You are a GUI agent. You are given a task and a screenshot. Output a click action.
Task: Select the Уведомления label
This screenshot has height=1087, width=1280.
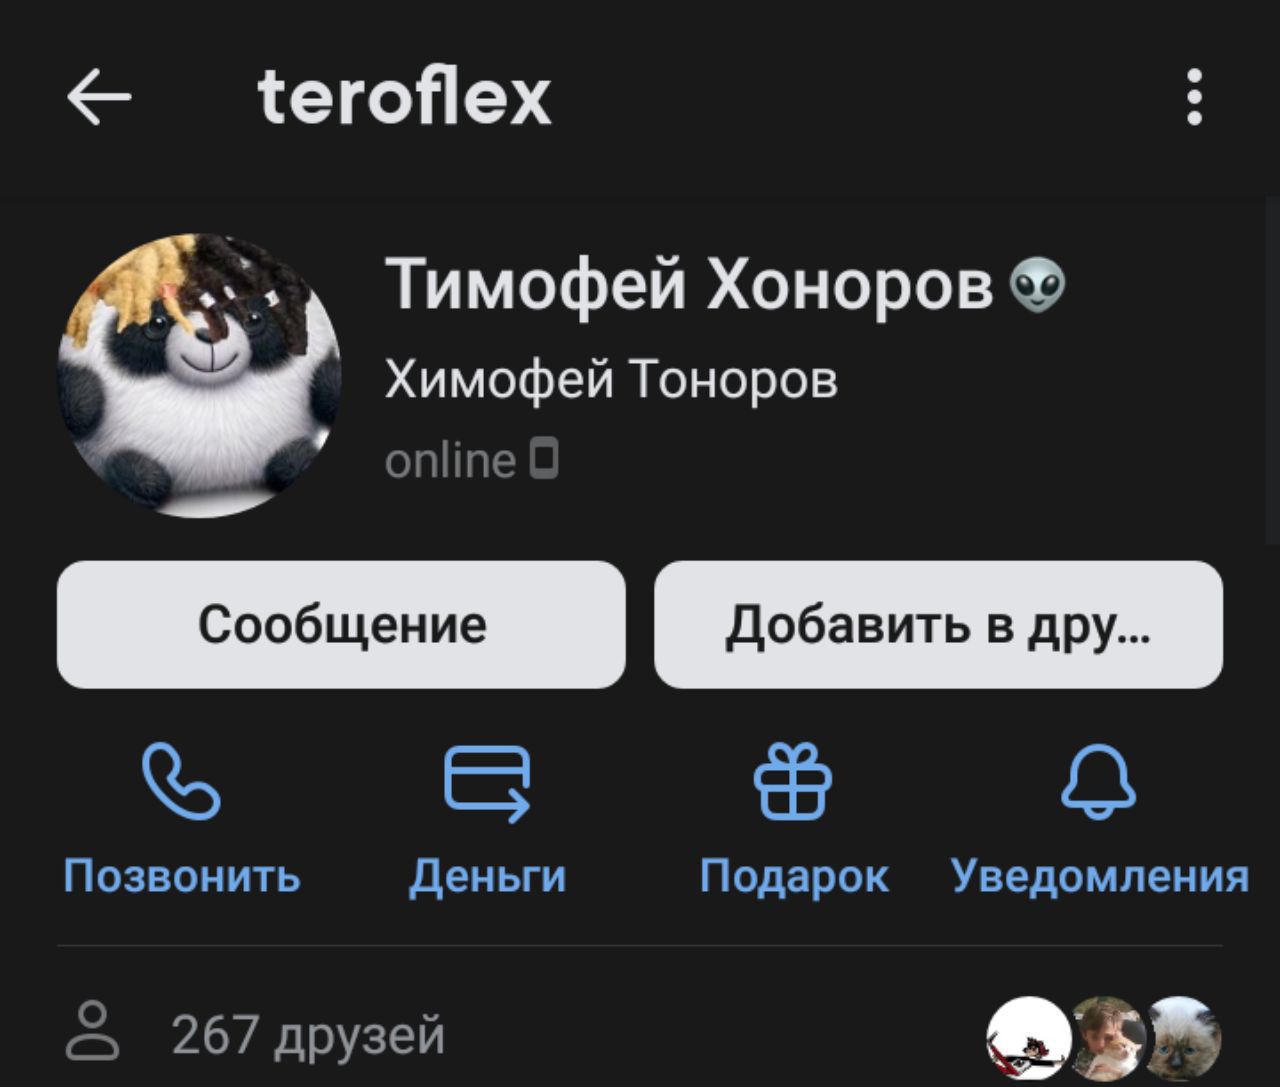coord(1100,876)
